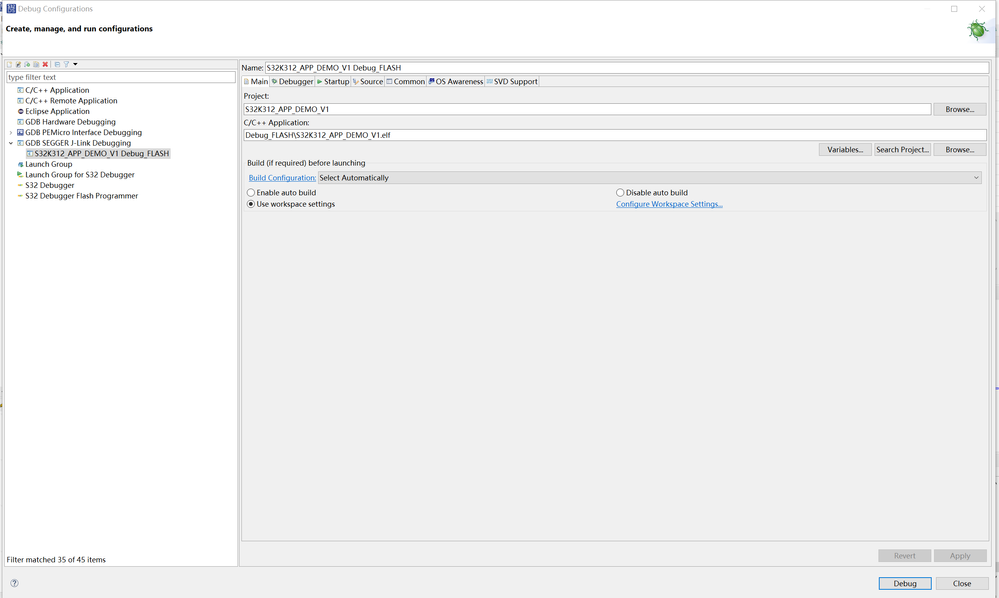Click the C/C++ Application path field
Image resolution: width=999 pixels, height=598 pixels.
[615, 135]
